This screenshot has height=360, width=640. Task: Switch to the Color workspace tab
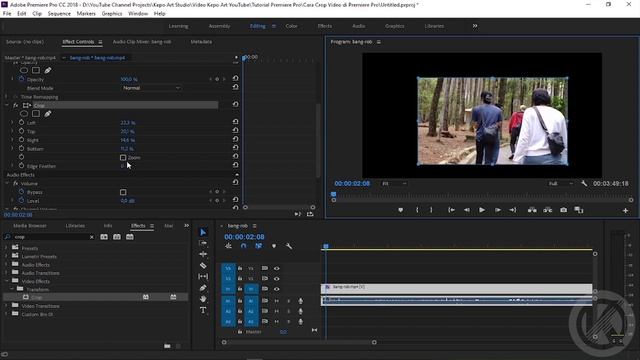coord(291,26)
